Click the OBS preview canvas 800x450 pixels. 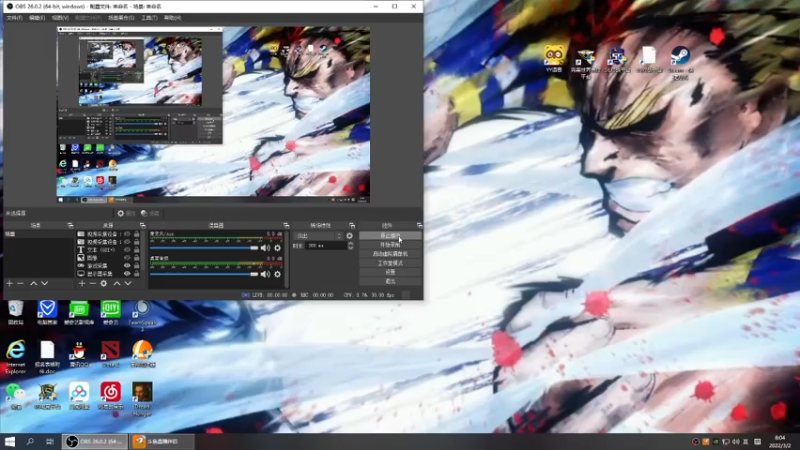tap(213, 115)
